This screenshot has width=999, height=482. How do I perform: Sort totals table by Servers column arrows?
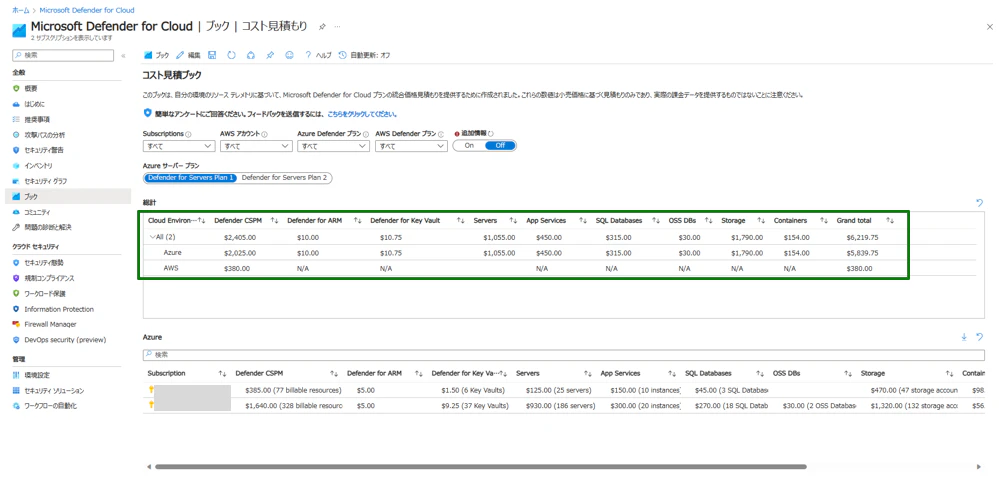point(513,220)
